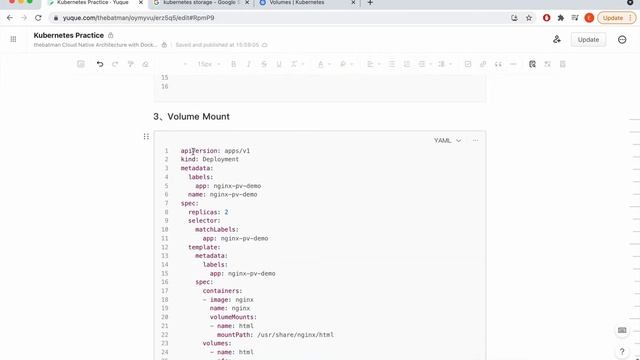Insert a blockquote
Image resolution: width=640 pixels, height=360 pixels.
point(498,64)
